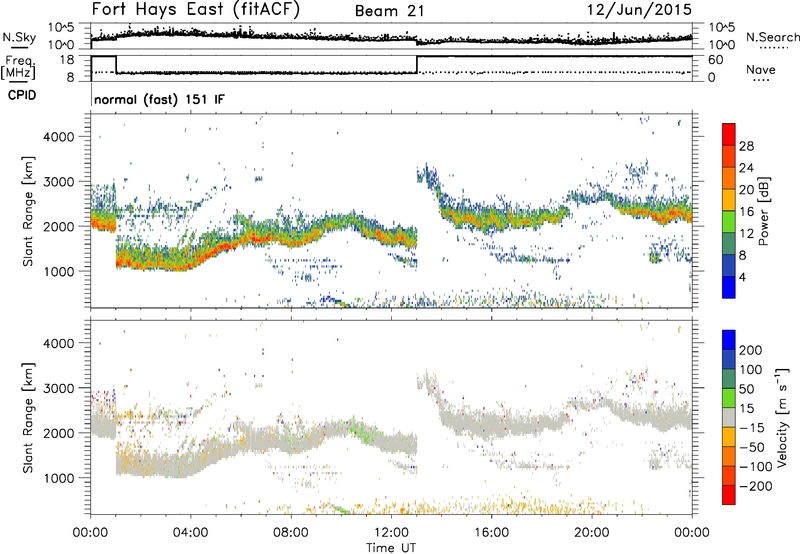This screenshot has height=554, width=800.
Task: Click the red bottom of velocity colorbar
Action: pos(729,495)
